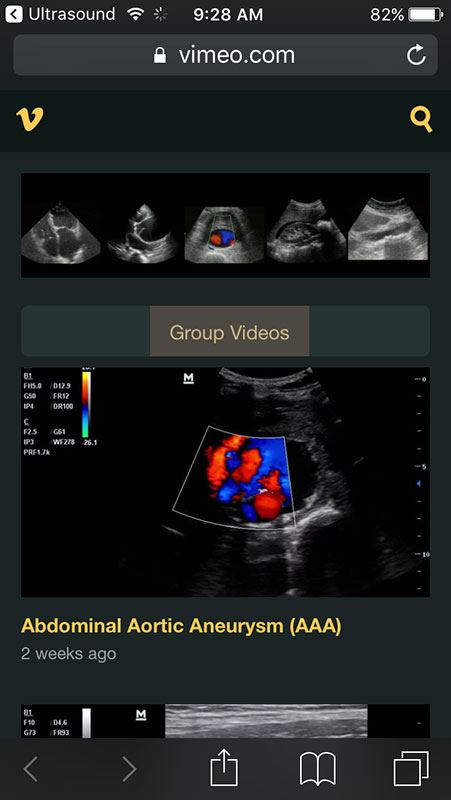Show open tabs in Safari
The height and width of the screenshot is (800, 451).
(411, 769)
